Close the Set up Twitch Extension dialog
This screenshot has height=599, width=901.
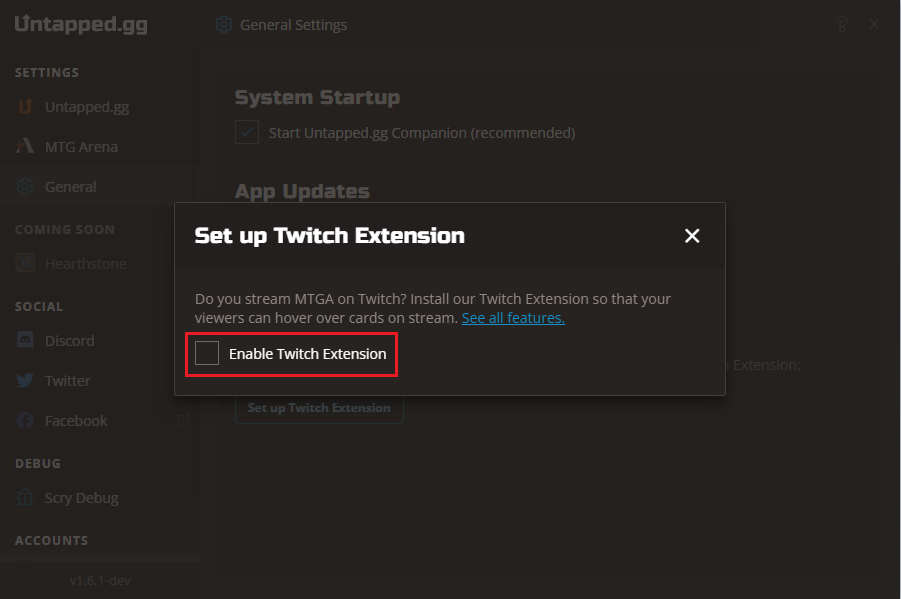(692, 236)
